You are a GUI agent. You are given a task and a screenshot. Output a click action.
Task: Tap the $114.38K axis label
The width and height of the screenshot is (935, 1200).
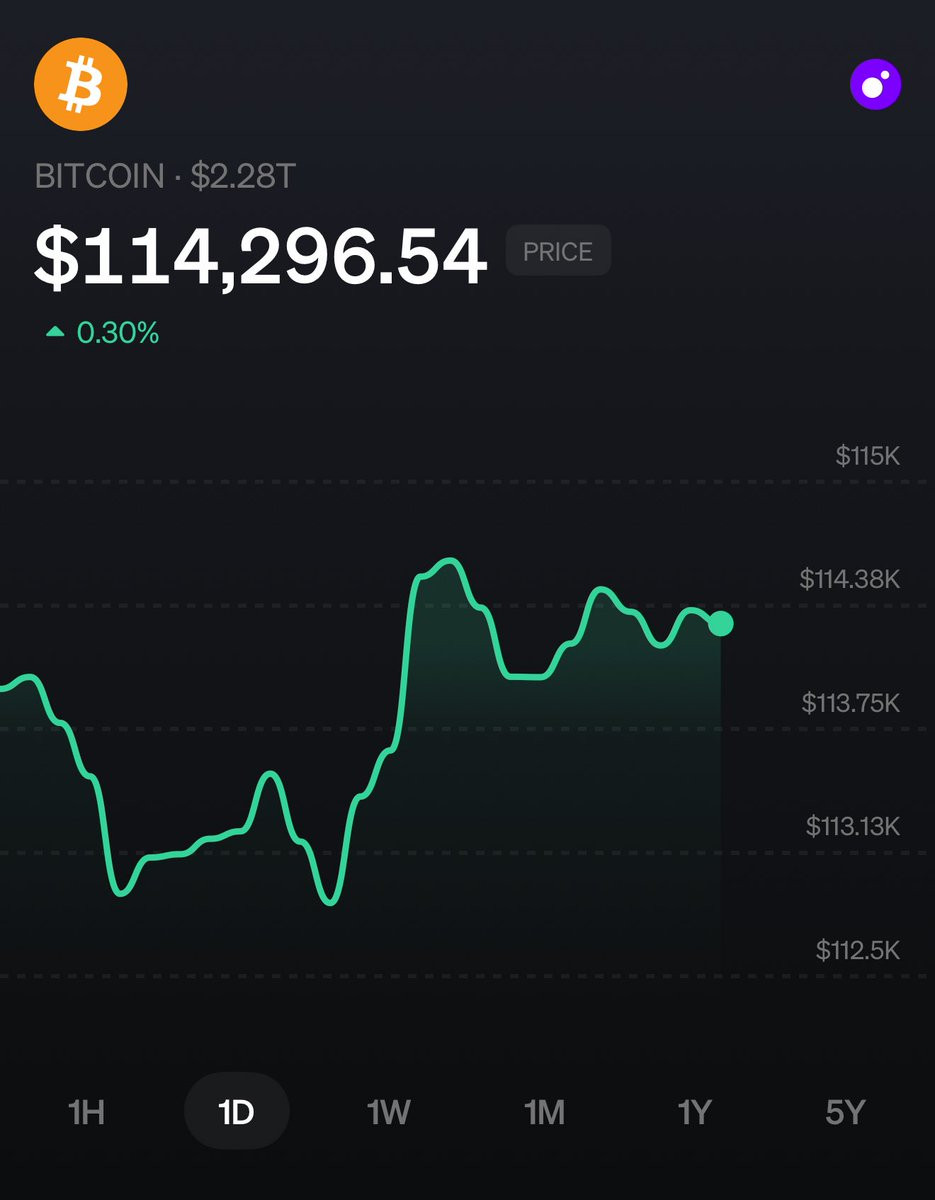(x=850, y=578)
